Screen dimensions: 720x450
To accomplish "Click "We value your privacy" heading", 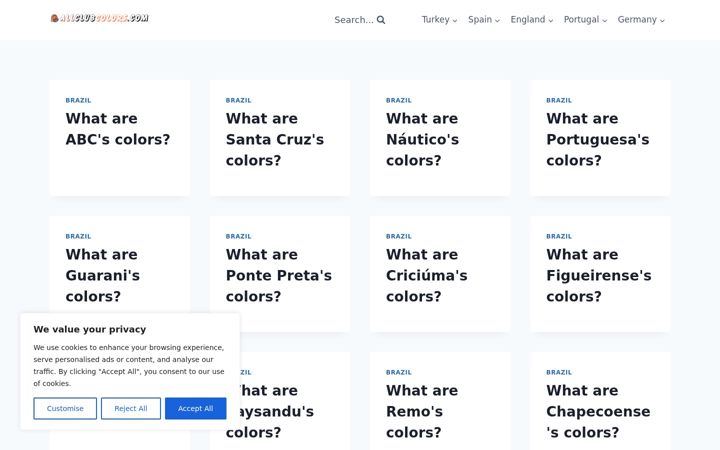I will 90,329.
